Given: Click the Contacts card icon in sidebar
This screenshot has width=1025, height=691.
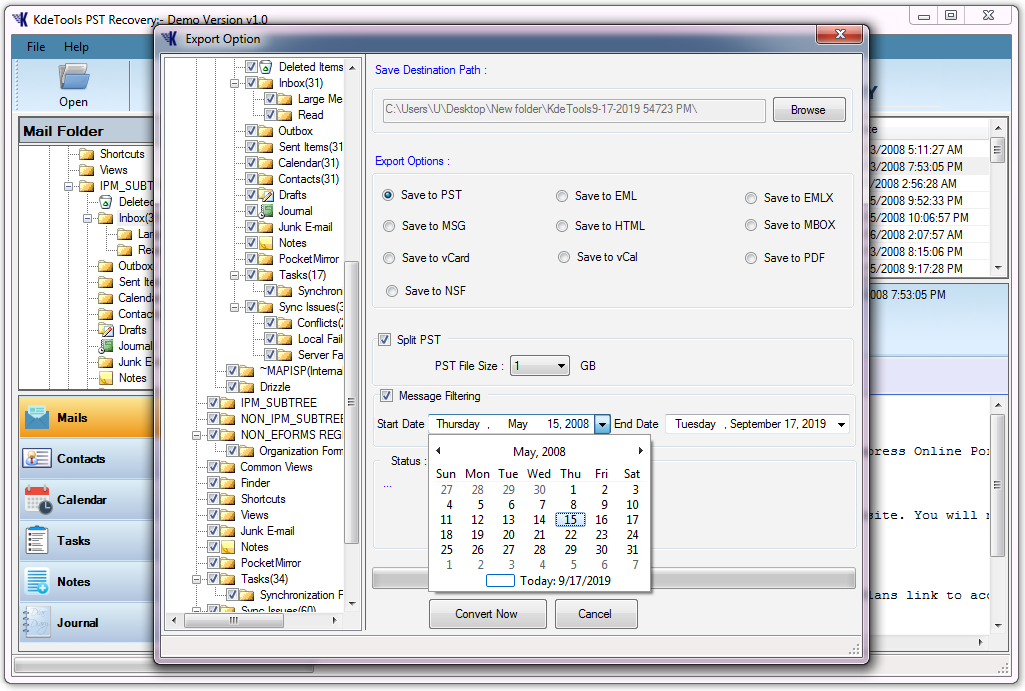Looking at the screenshot, I should pos(37,458).
